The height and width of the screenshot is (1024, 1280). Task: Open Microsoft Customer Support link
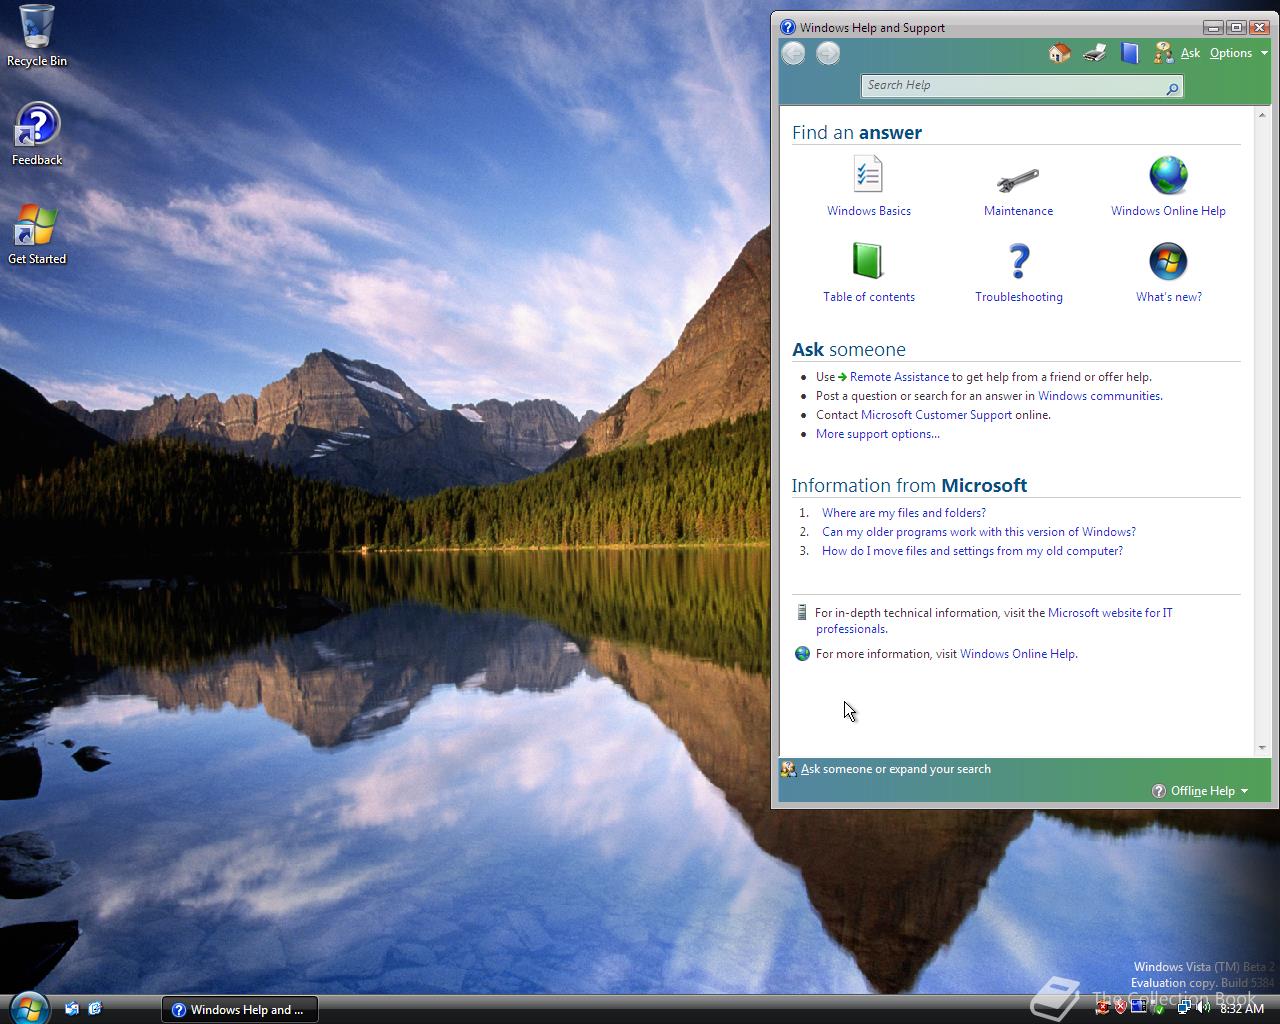click(936, 415)
